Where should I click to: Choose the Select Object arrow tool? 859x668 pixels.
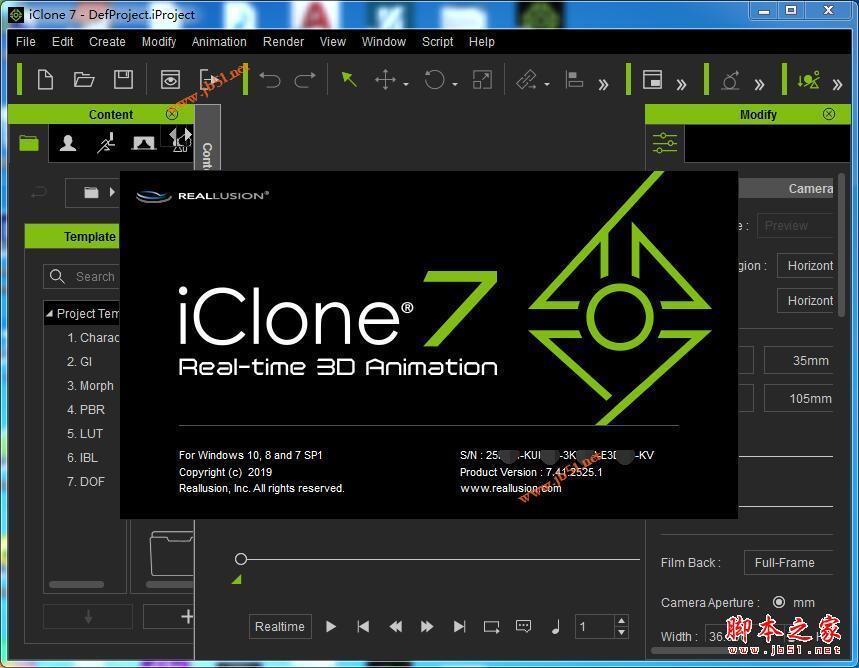[x=348, y=80]
